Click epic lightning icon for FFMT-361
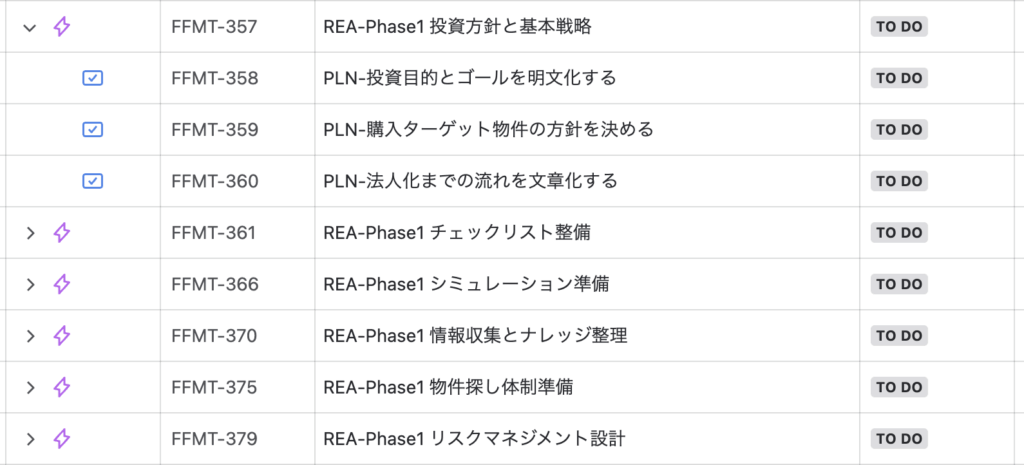Image resolution: width=1024 pixels, height=465 pixels. pyautogui.click(x=61, y=232)
